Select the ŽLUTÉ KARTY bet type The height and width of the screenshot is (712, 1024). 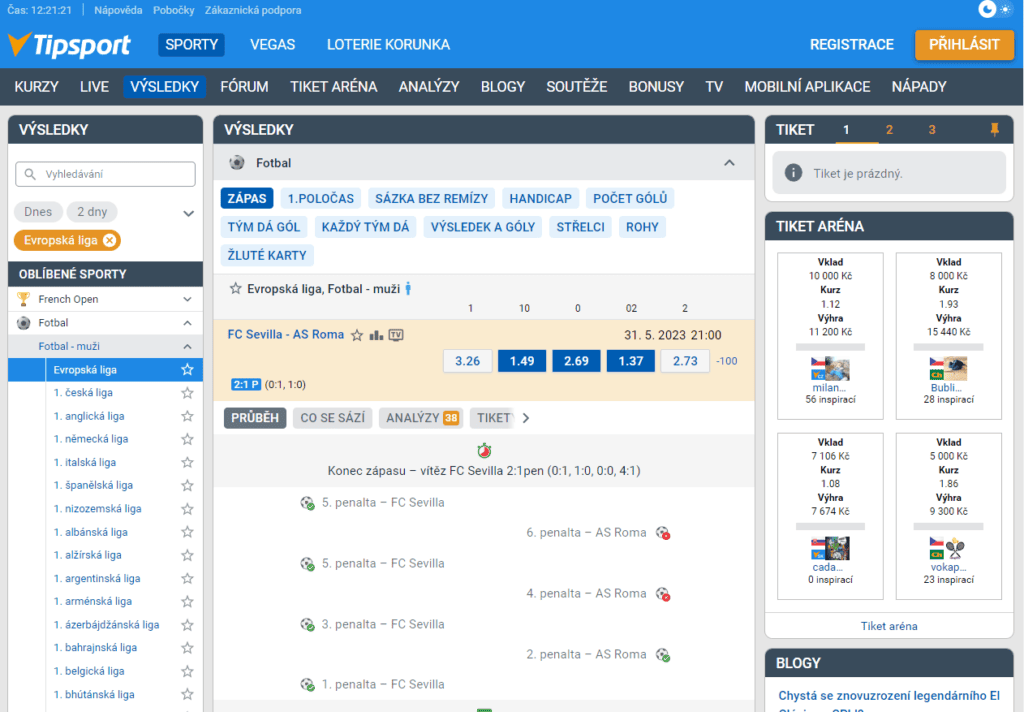pyautogui.click(x=266, y=255)
